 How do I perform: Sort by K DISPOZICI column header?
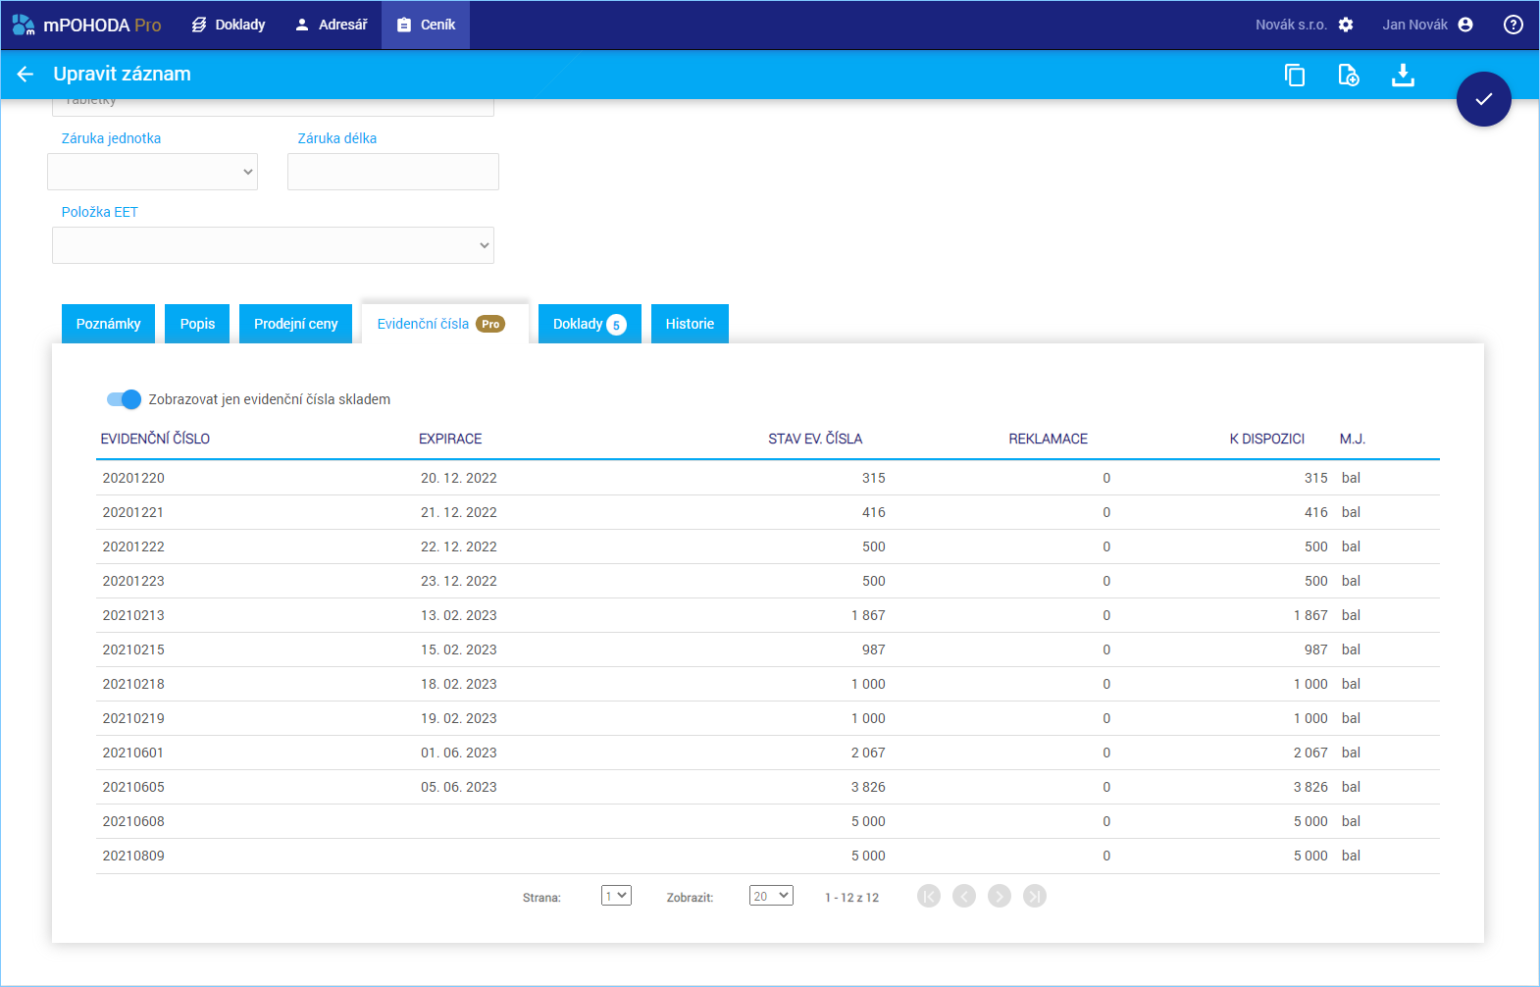point(1267,439)
